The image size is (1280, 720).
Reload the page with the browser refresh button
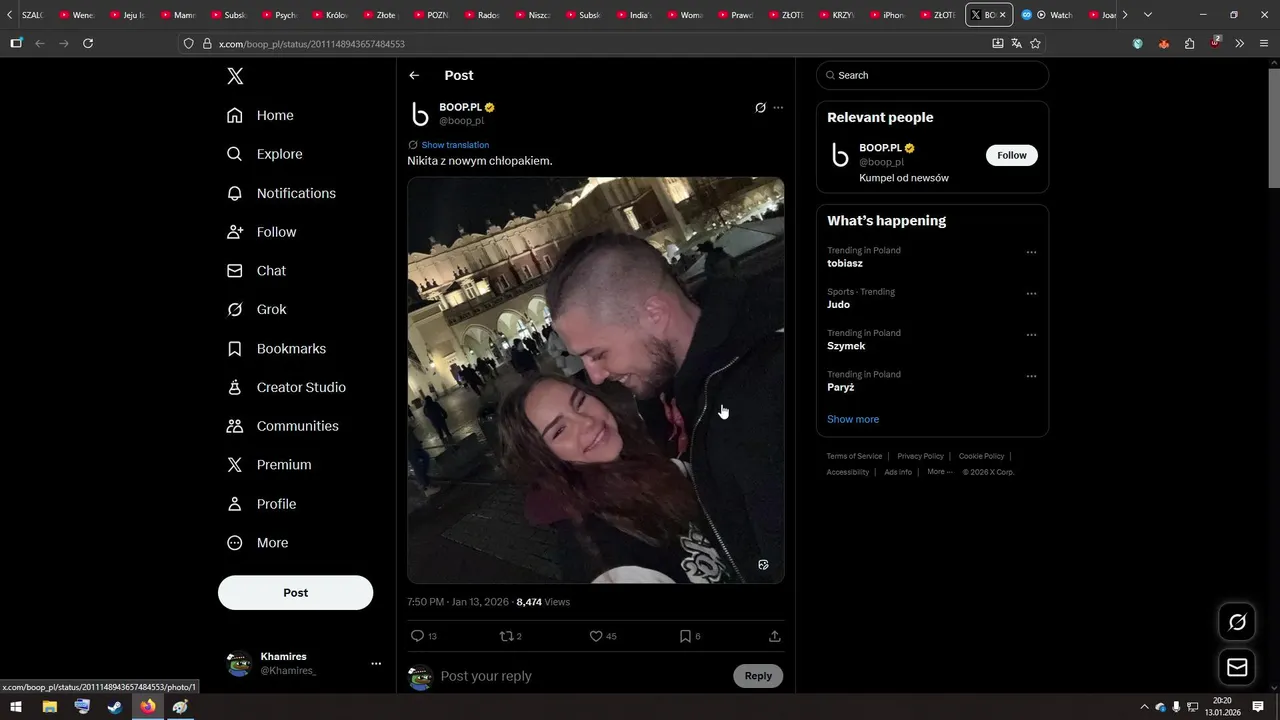[x=88, y=43]
